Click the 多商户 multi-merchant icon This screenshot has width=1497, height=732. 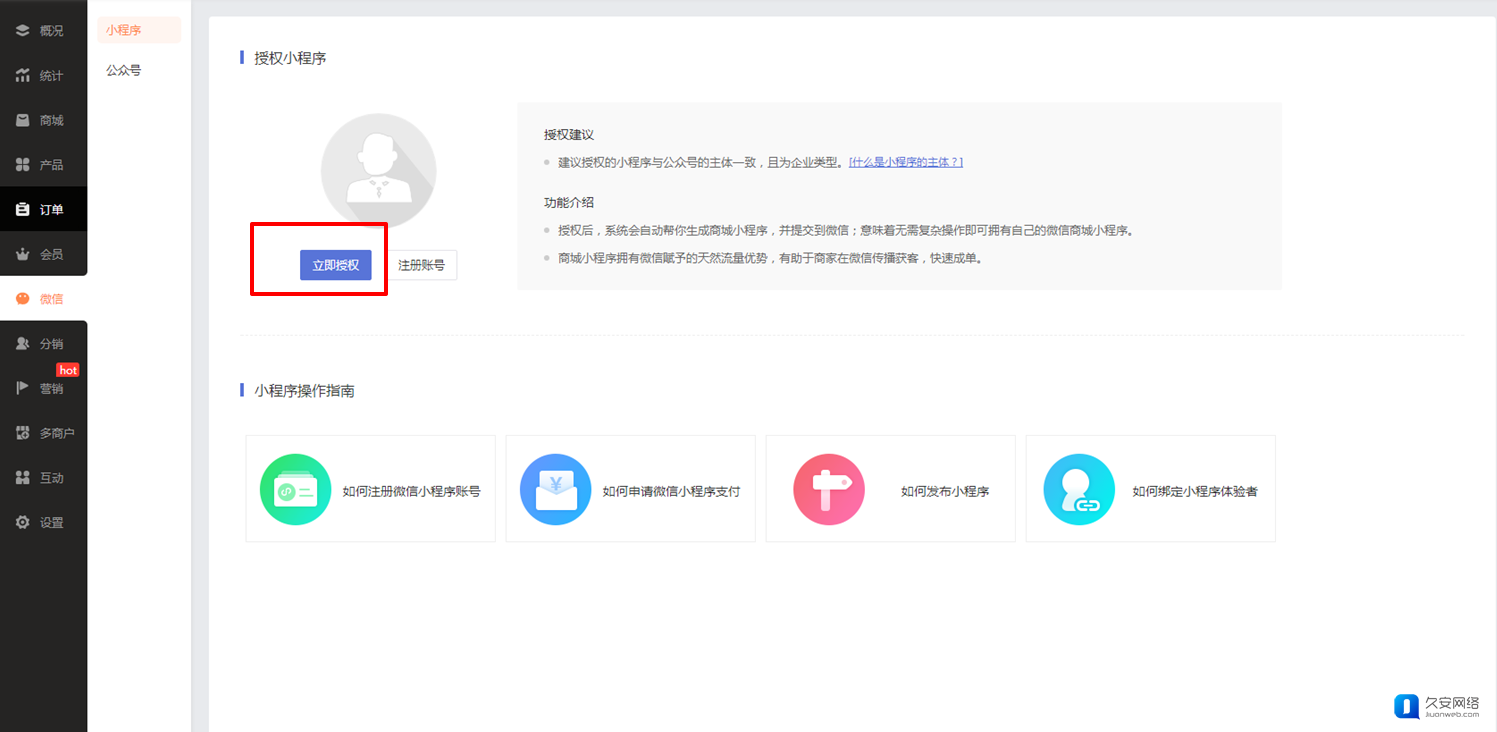[x=22, y=433]
